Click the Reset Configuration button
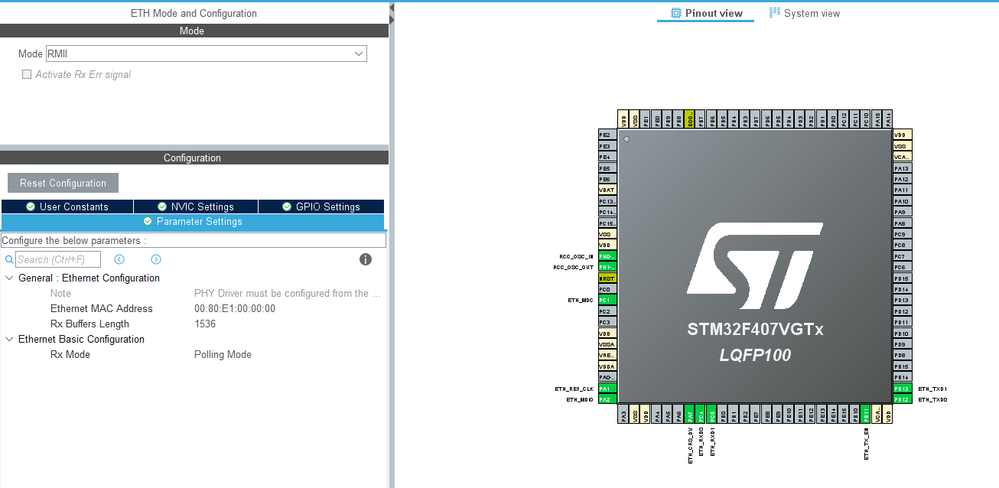The image size is (999, 488). 63,183
